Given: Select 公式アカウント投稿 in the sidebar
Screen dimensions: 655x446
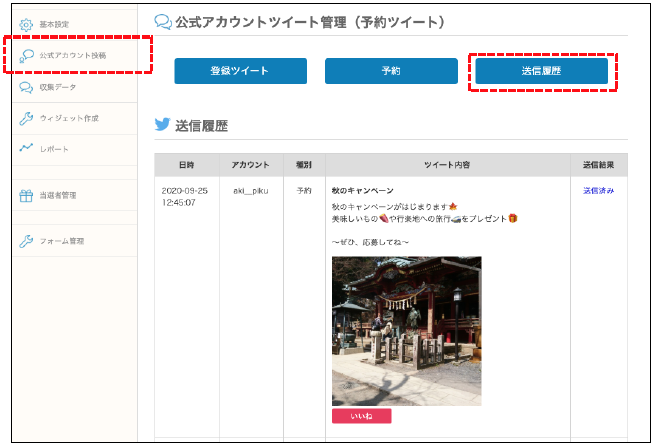Looking at the screenshot, I should tap(75, 56).
